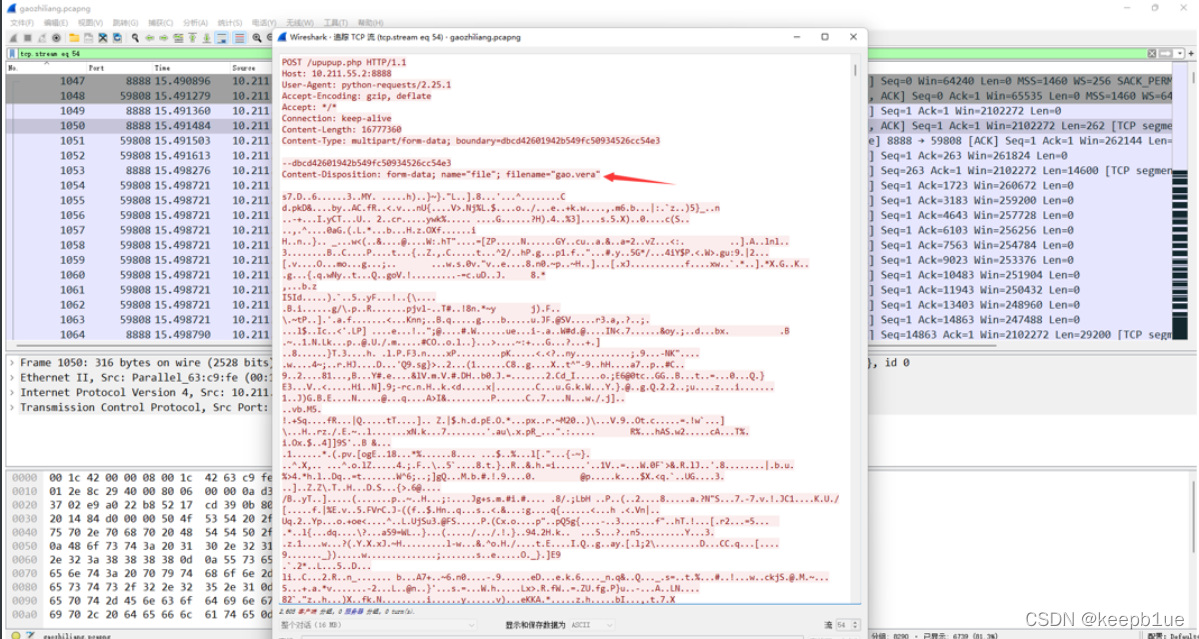Click Wireshark icon in main title bar
This screenshot has height=639, width=1199.
click(x=11, y=8)
